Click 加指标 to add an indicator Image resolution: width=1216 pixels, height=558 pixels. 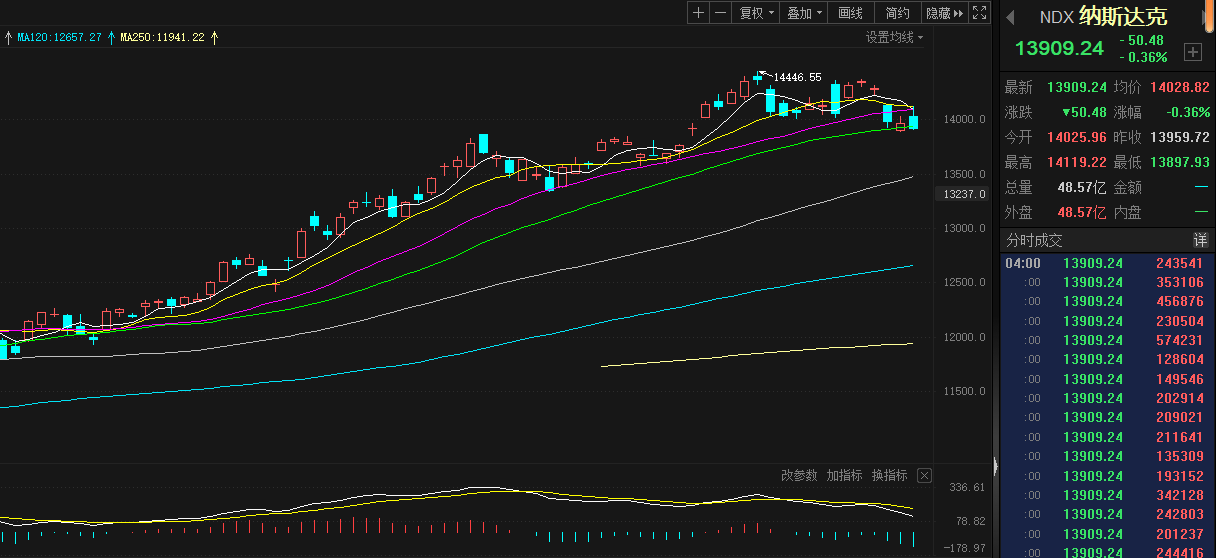coord(844,475)
